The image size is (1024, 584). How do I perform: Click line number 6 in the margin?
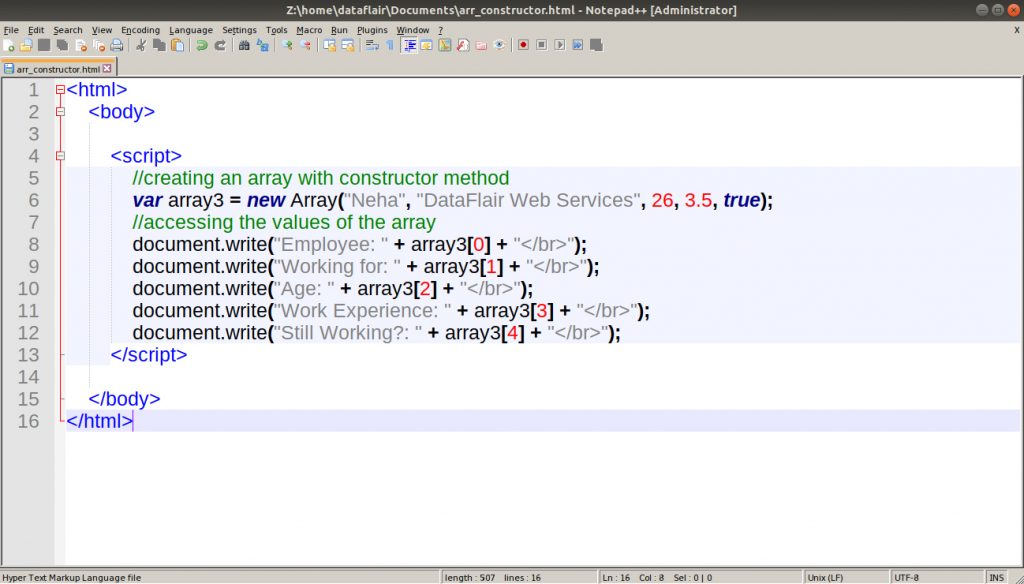pos(33,200)
